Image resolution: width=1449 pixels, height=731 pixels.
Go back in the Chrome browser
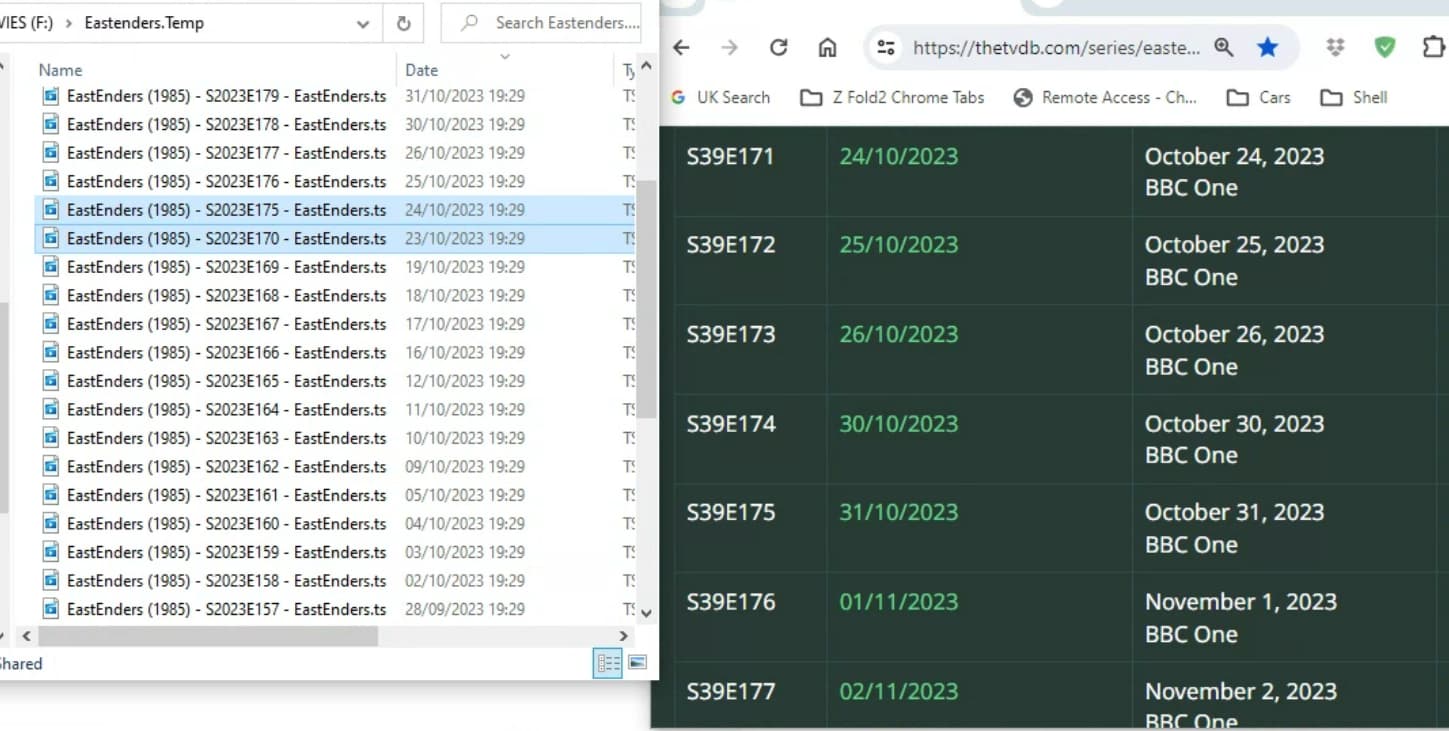pos(681,47)
